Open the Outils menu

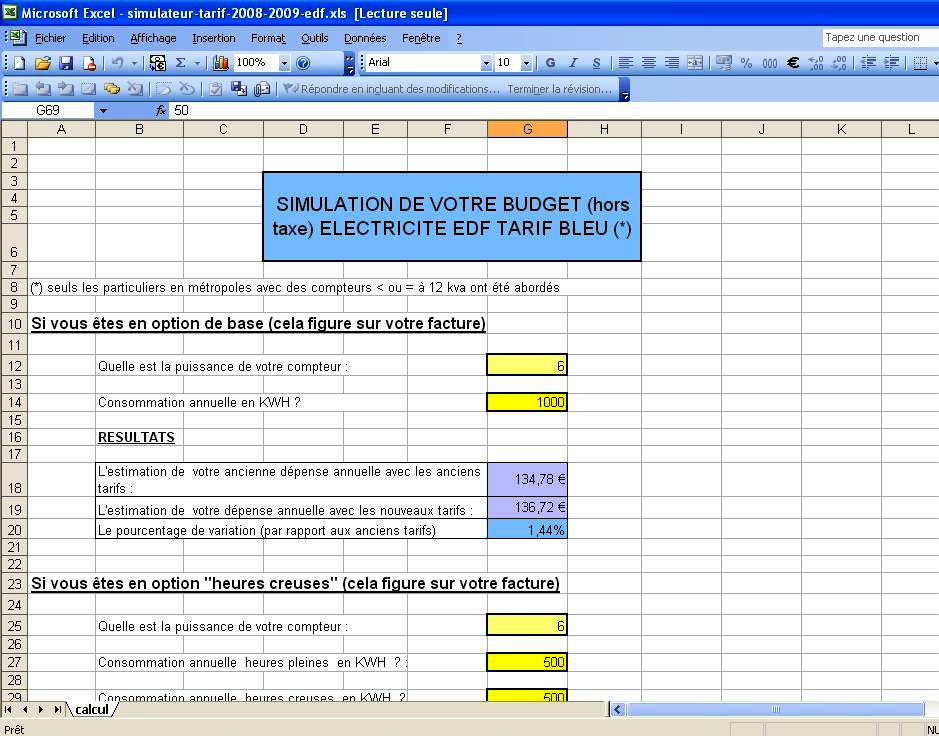[x=314, y=38]
